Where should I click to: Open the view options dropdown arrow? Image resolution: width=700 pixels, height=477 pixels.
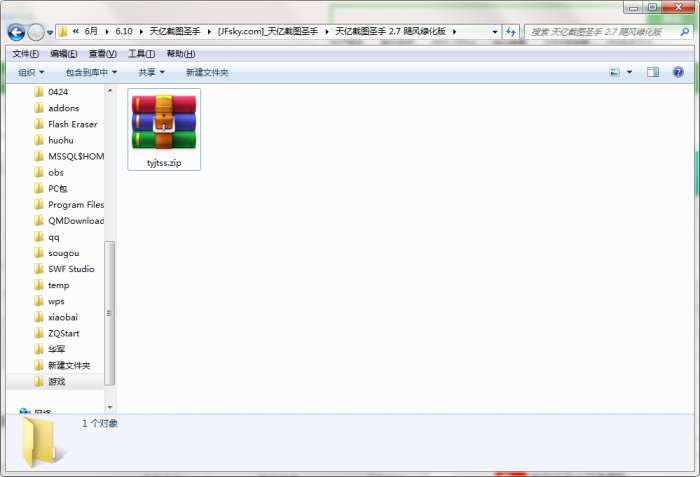[629, 72]
